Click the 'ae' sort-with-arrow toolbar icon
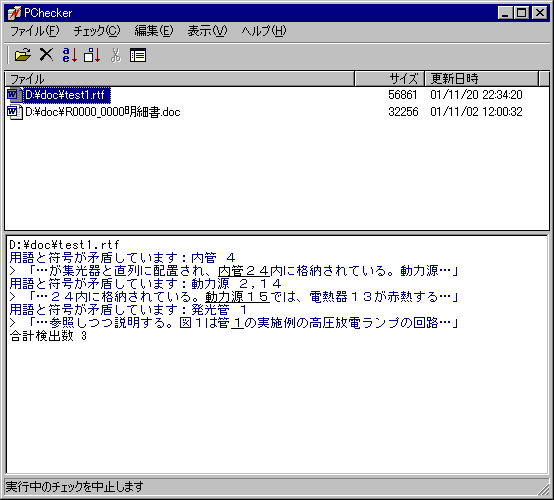The width and height of the screenshot is (554, 500). 70,55
